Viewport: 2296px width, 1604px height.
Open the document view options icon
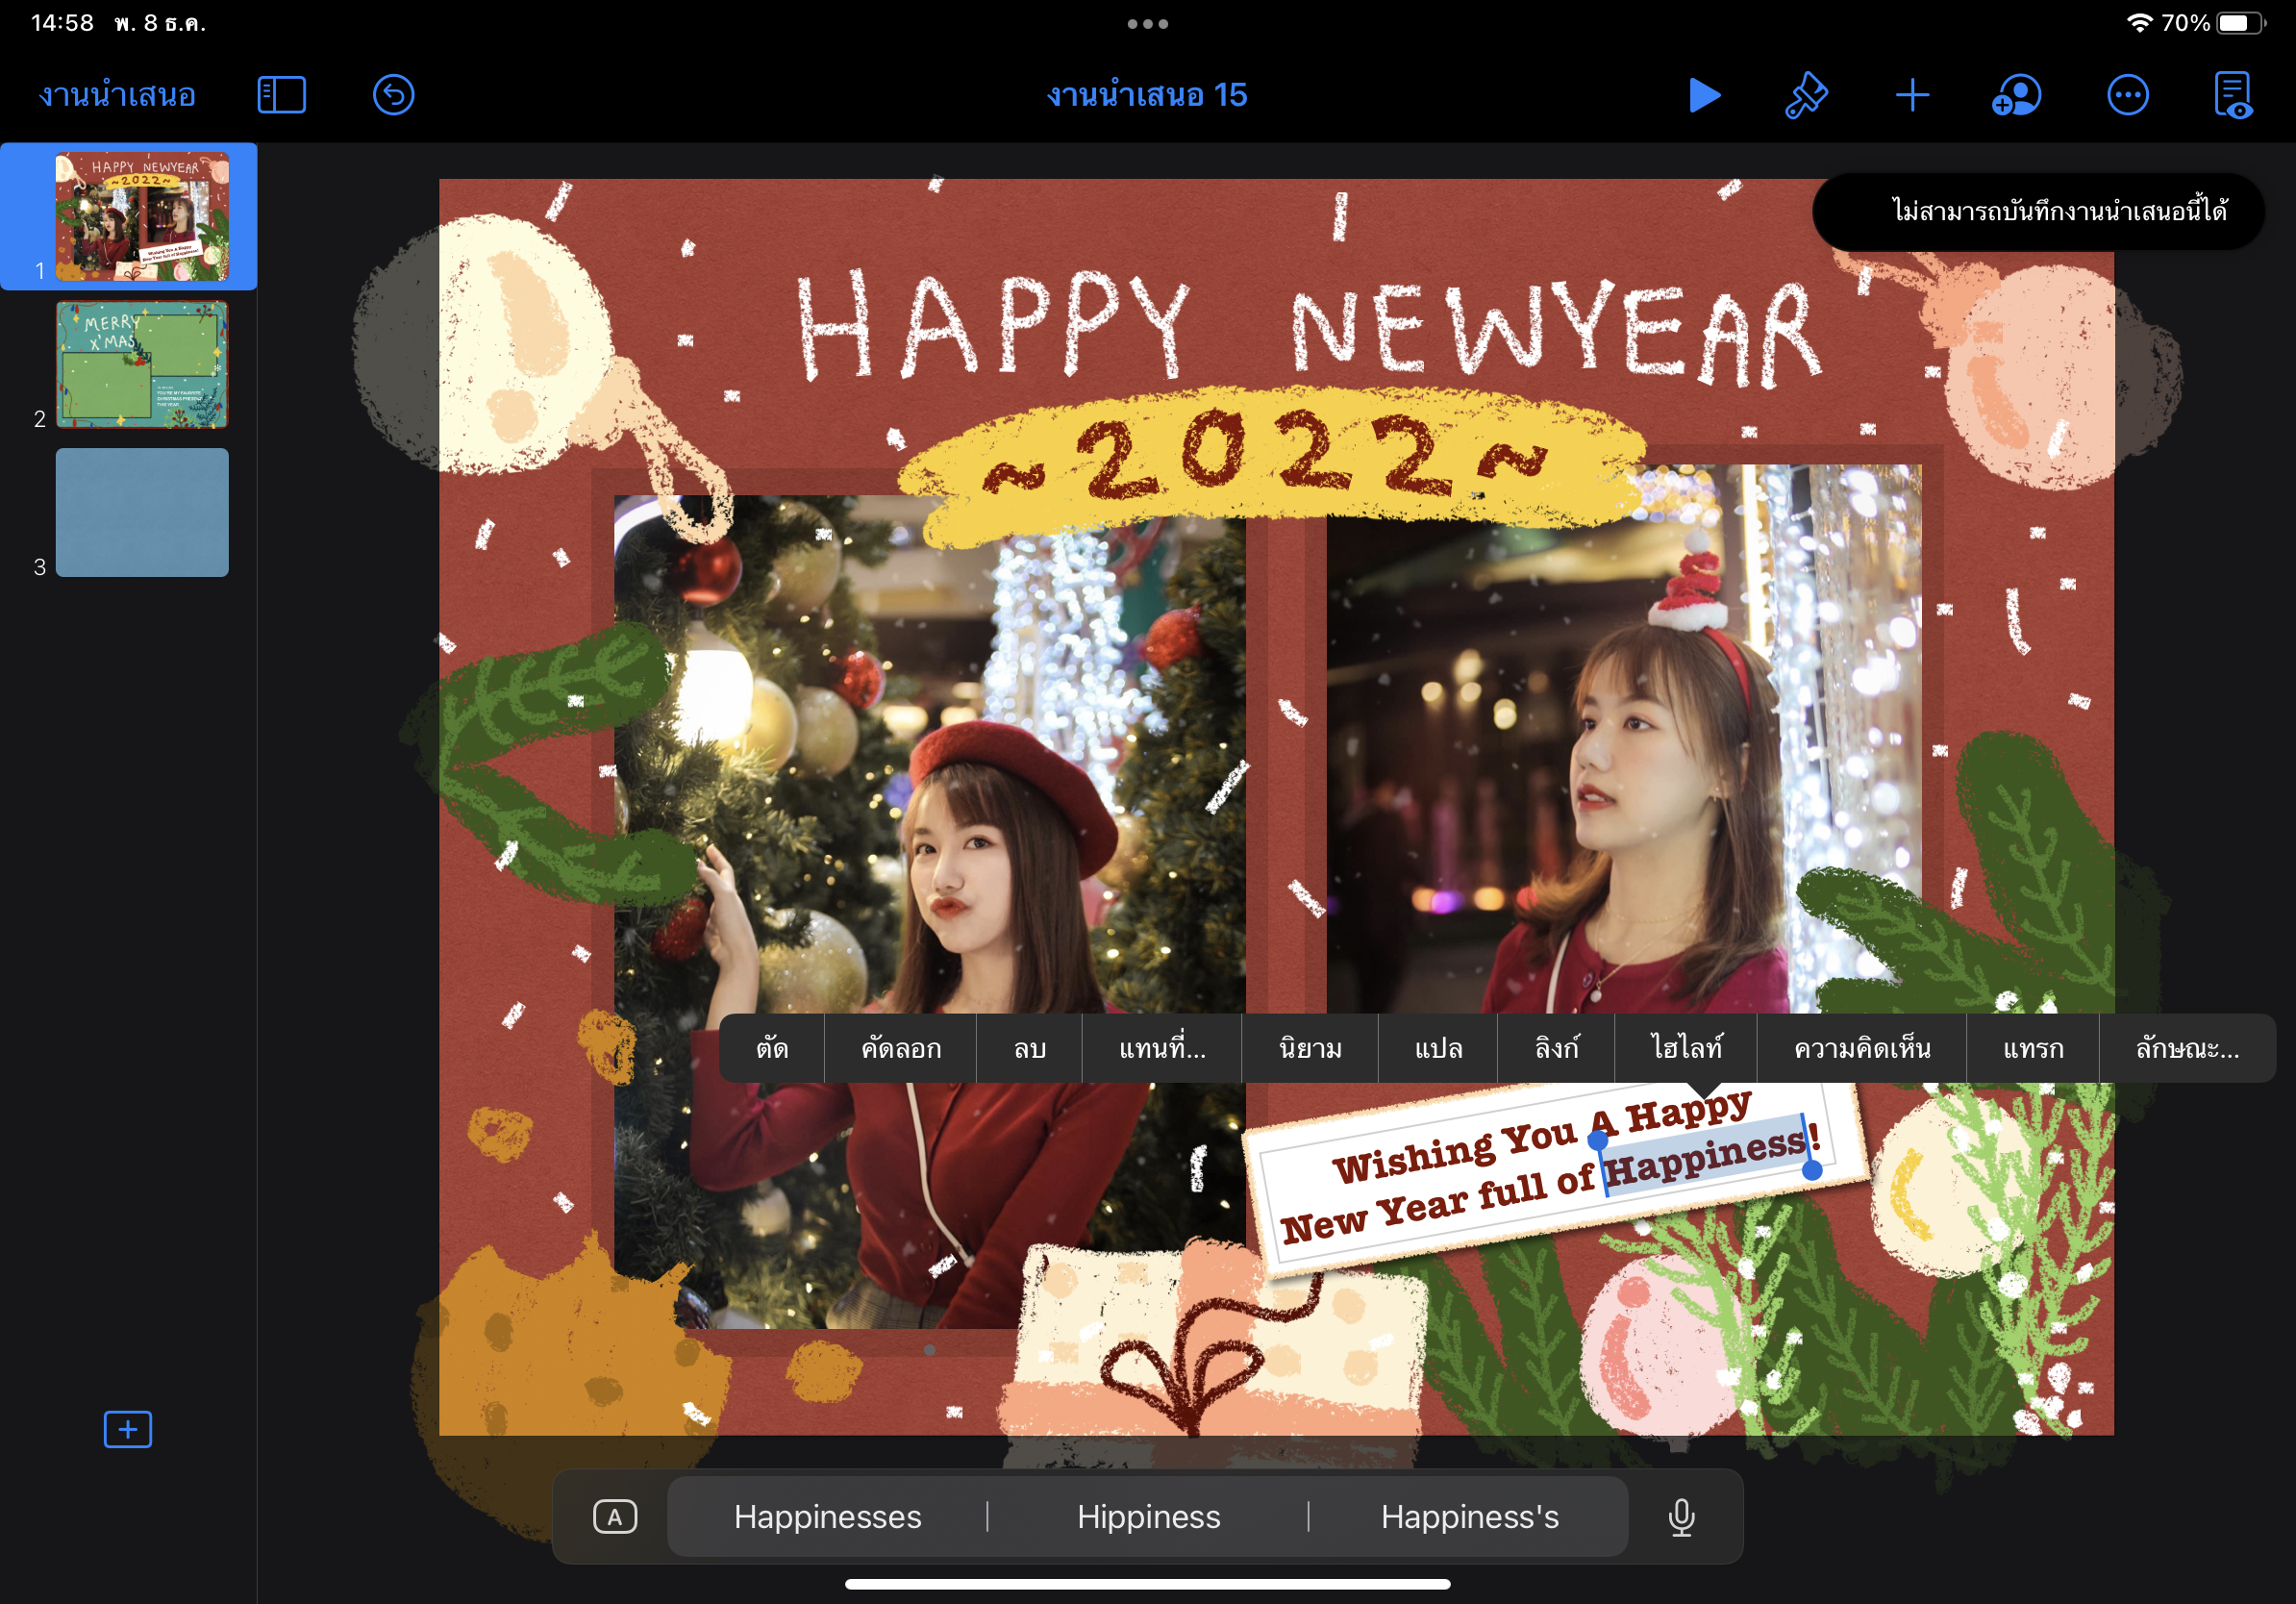(x=2233, y=95)
